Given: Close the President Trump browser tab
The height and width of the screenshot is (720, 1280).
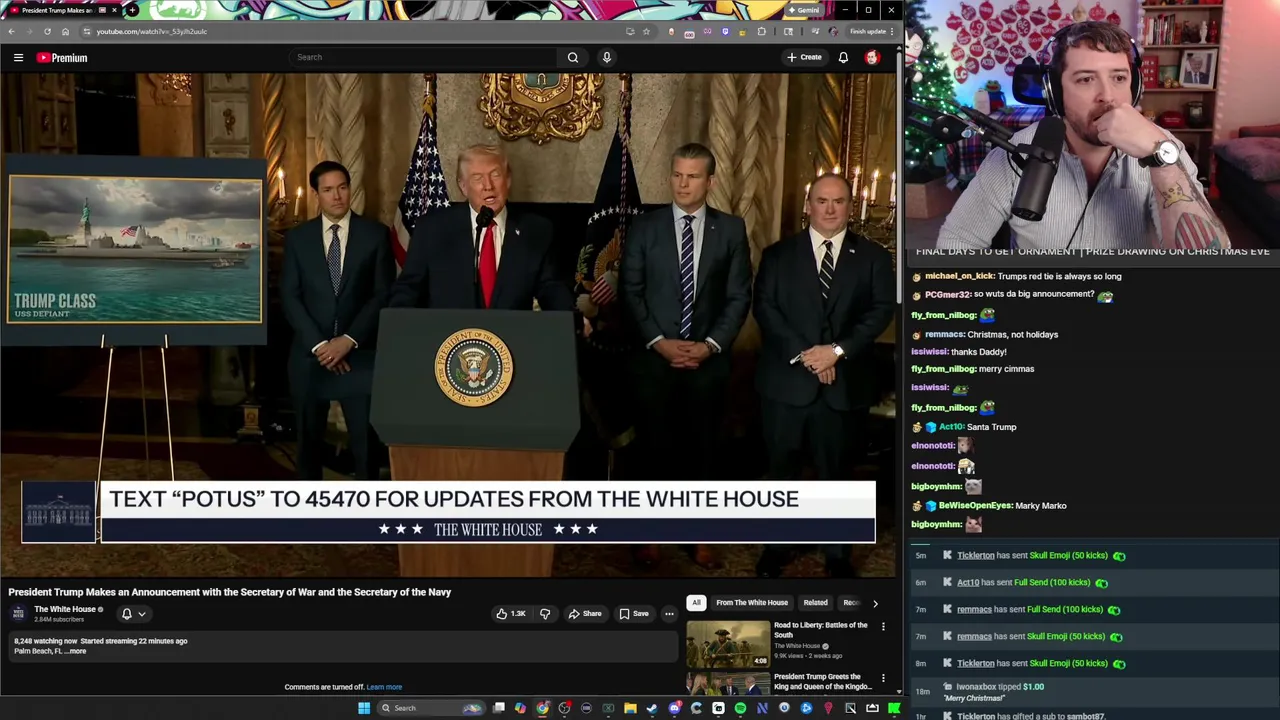Looking at the screenshot, I should [114, 10].
